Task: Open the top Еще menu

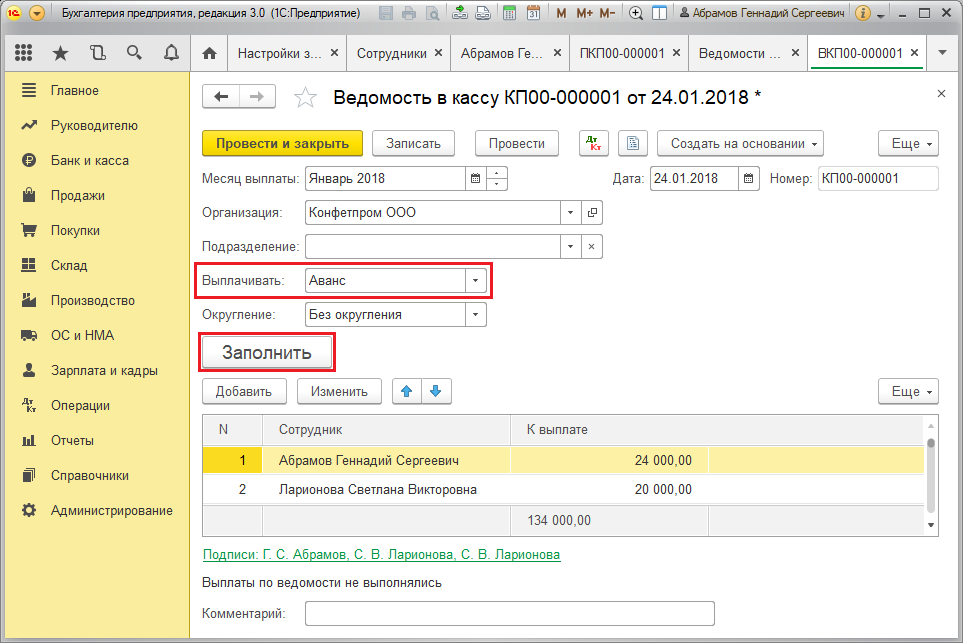Action: pos(908,143)
